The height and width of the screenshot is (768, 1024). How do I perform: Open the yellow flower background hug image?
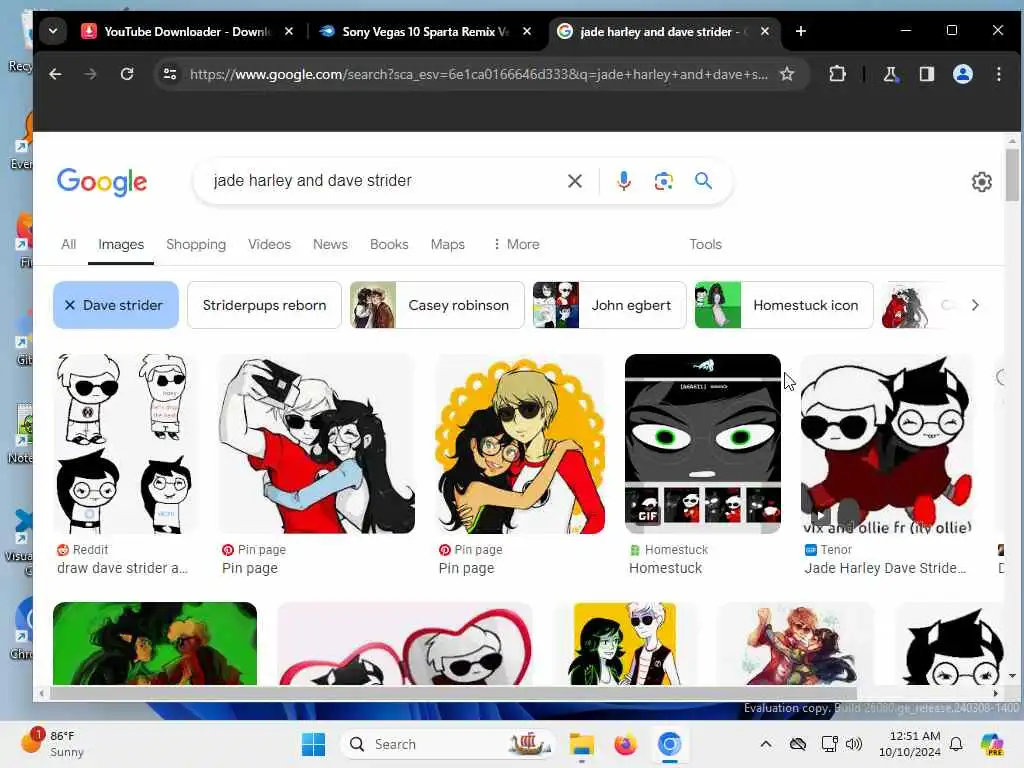coord(520,444)
